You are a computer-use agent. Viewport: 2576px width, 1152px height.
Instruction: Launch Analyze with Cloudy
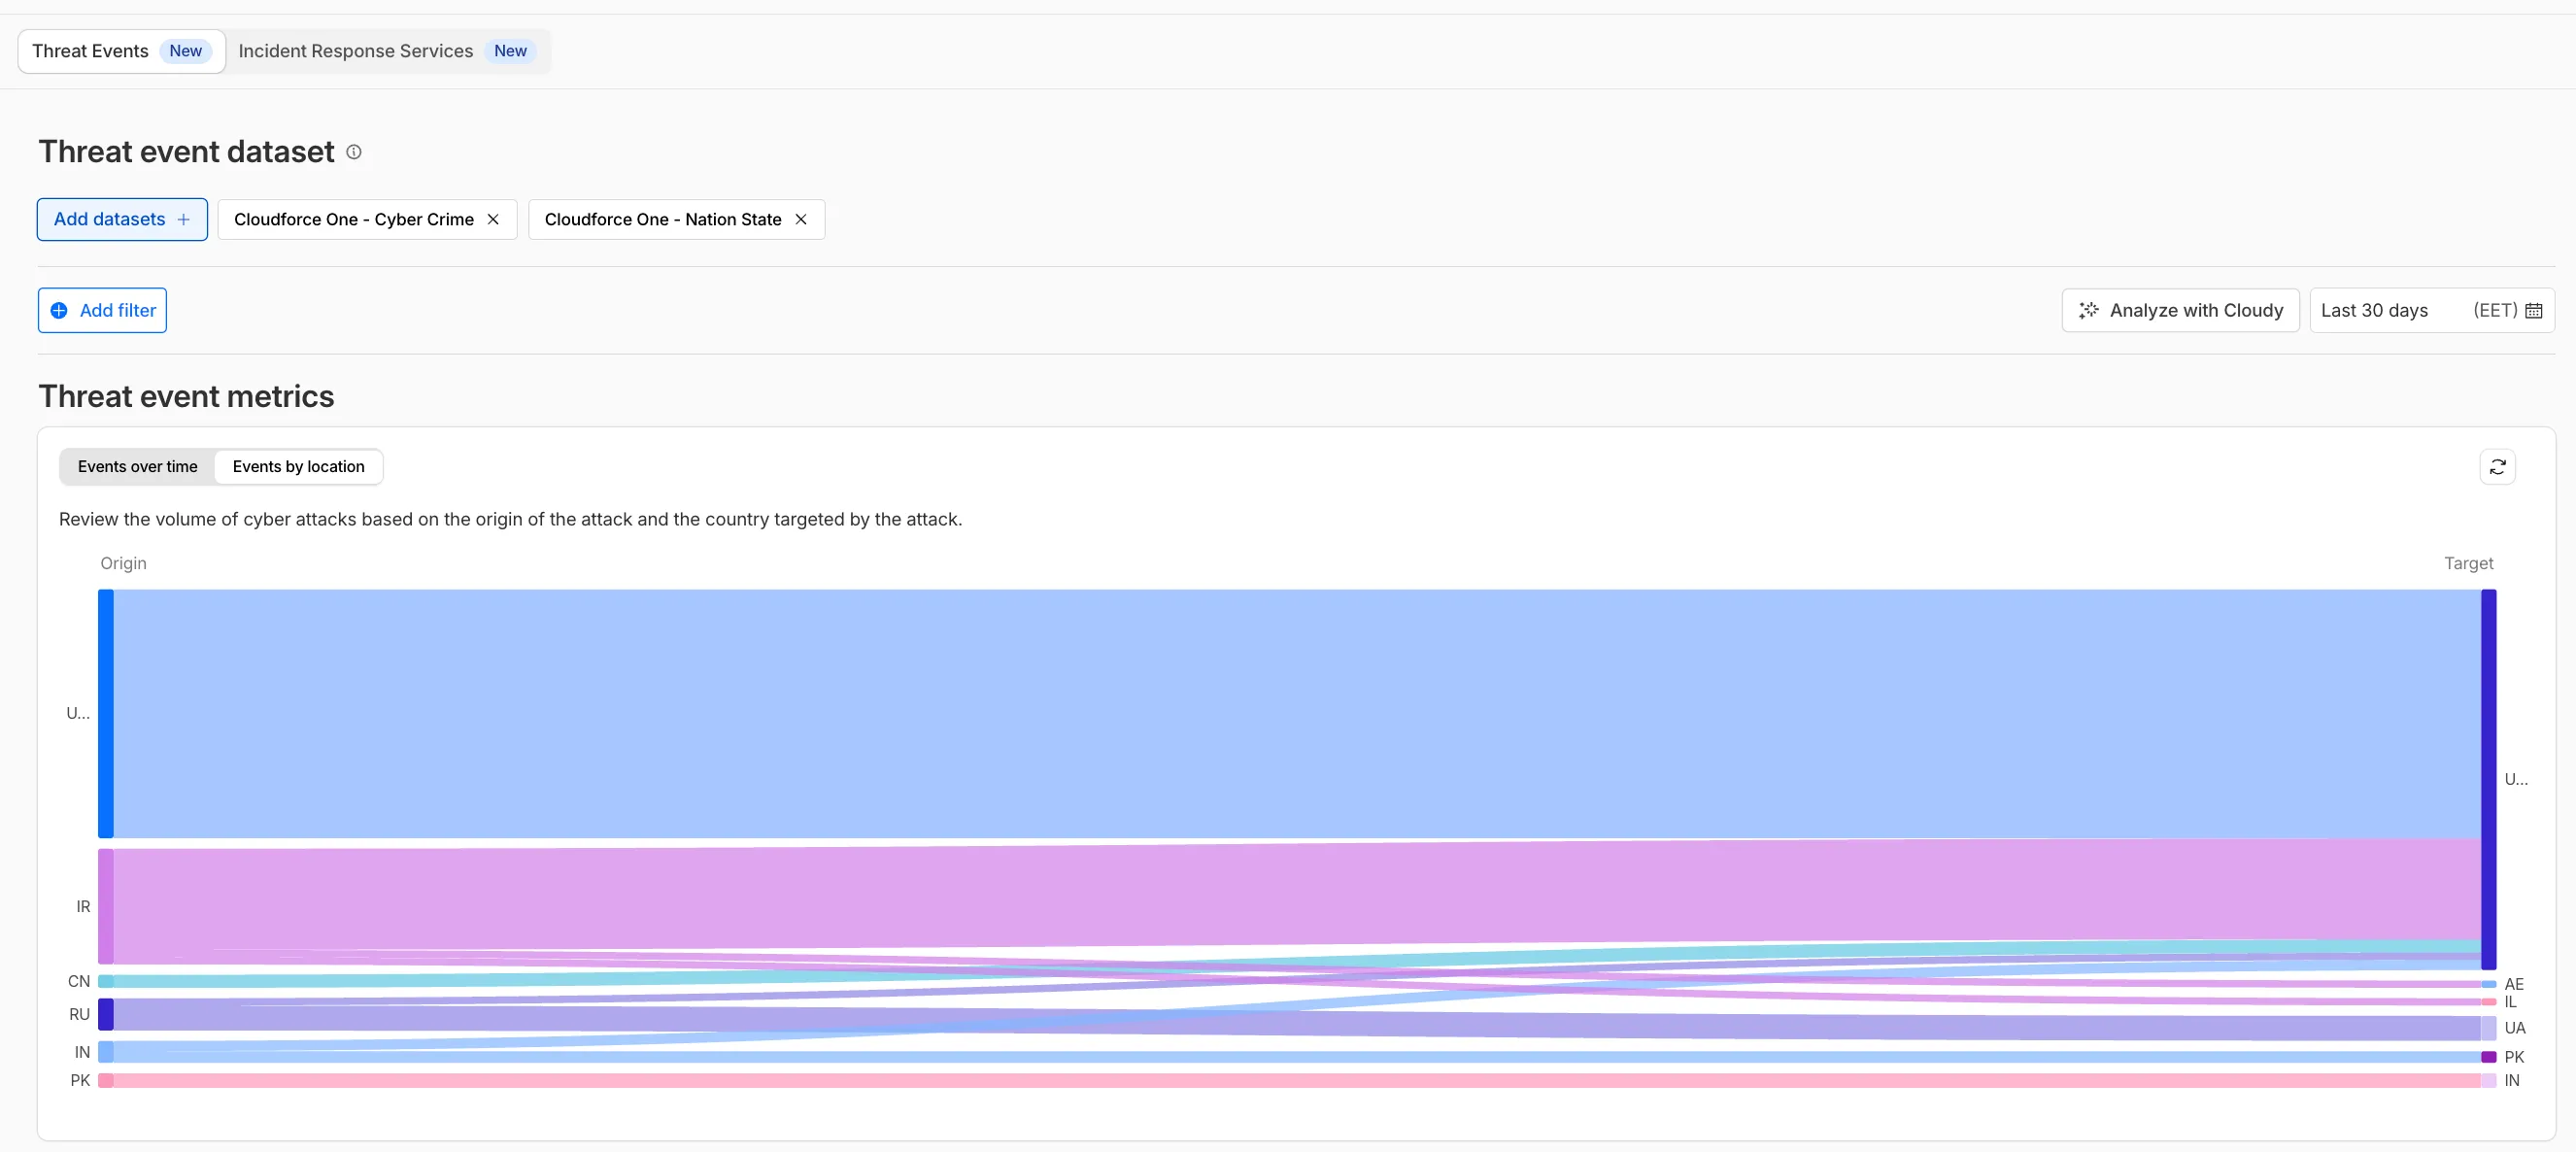point(2180,310)
